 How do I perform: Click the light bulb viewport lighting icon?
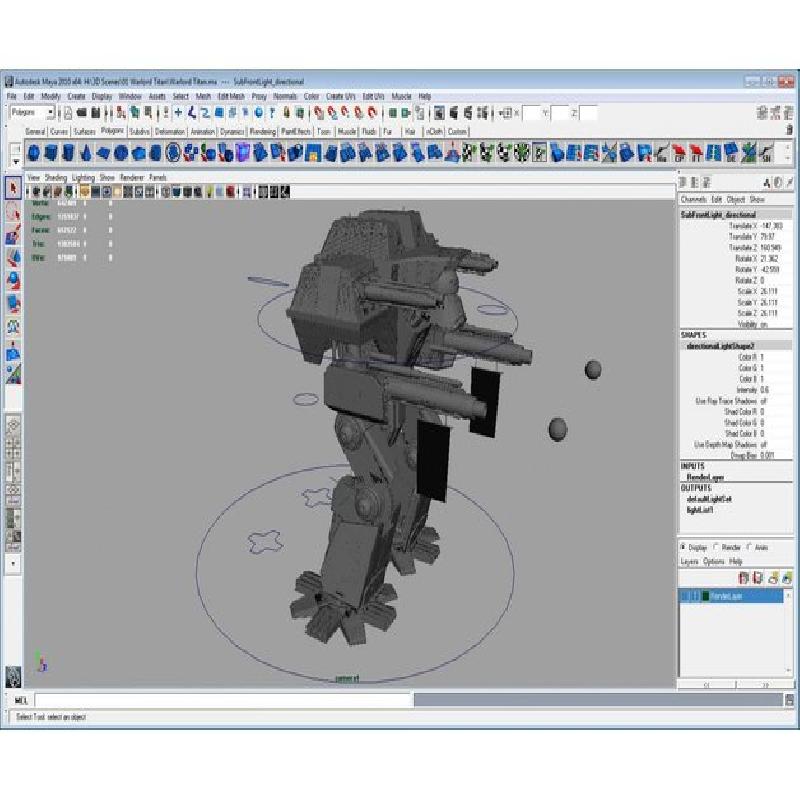click(x=209, y=192)
